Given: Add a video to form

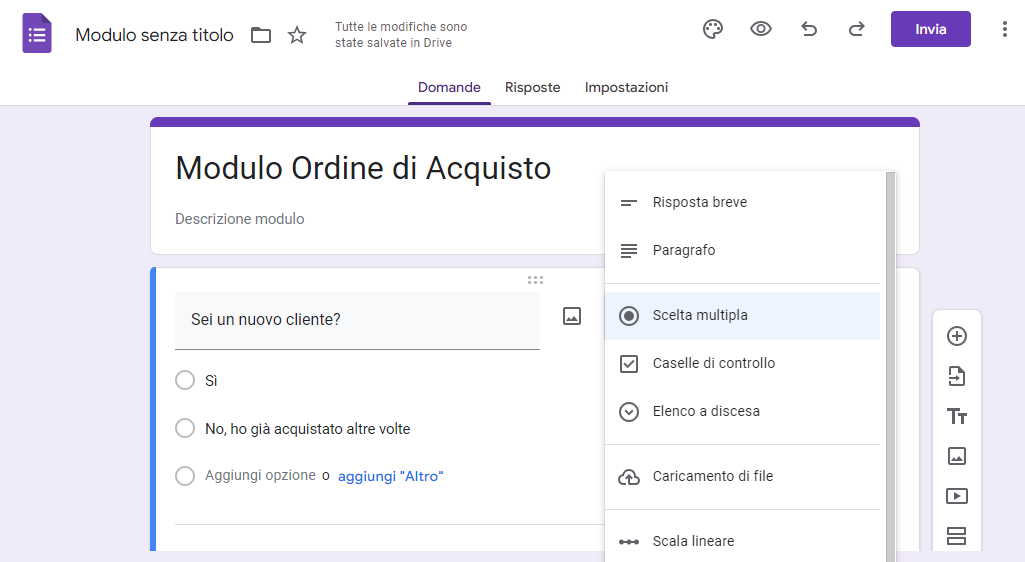Looking at the screenshot, I should coord(957,496).
